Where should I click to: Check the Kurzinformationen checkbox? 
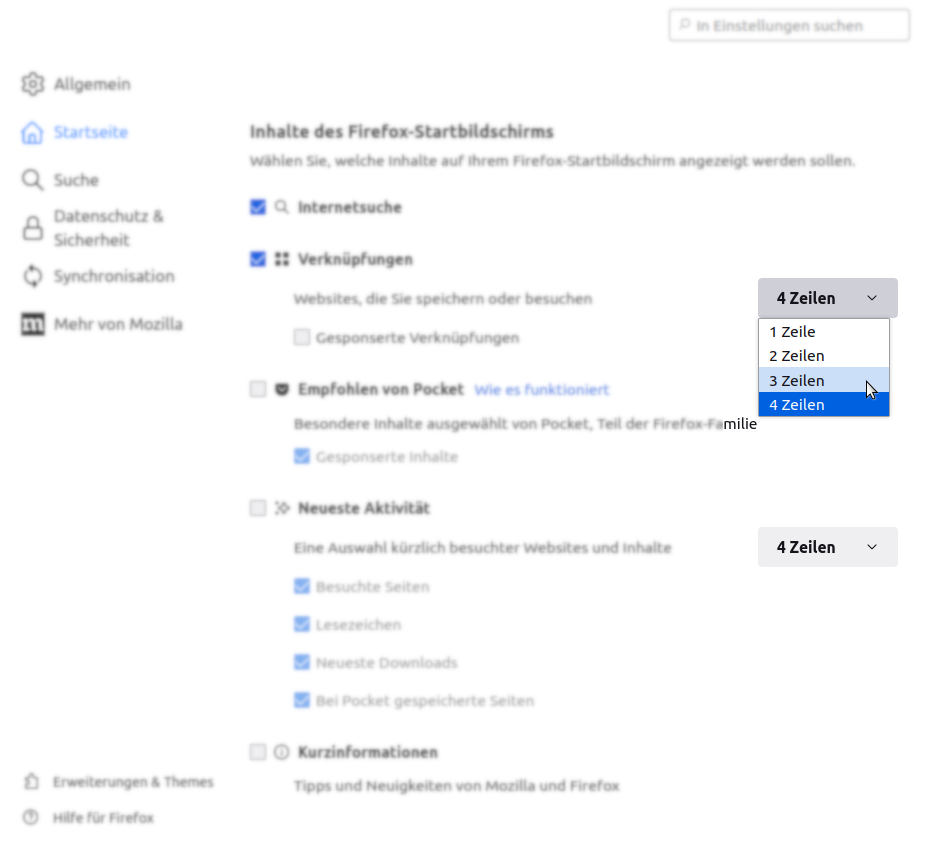[x=258, y=752]
